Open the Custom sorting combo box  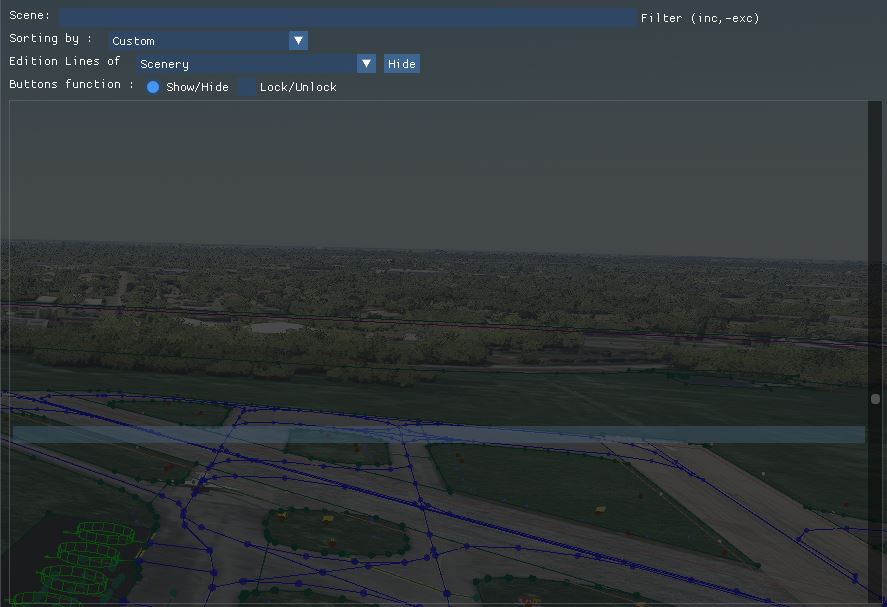point(198,41)
